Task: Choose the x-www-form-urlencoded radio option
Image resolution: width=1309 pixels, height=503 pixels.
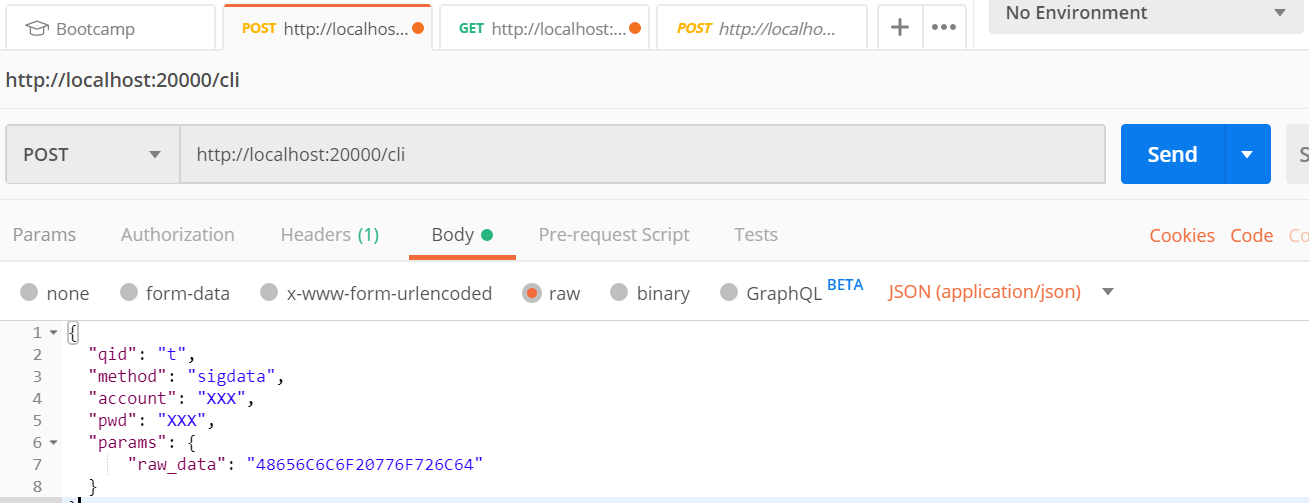Action: point(268,293)
